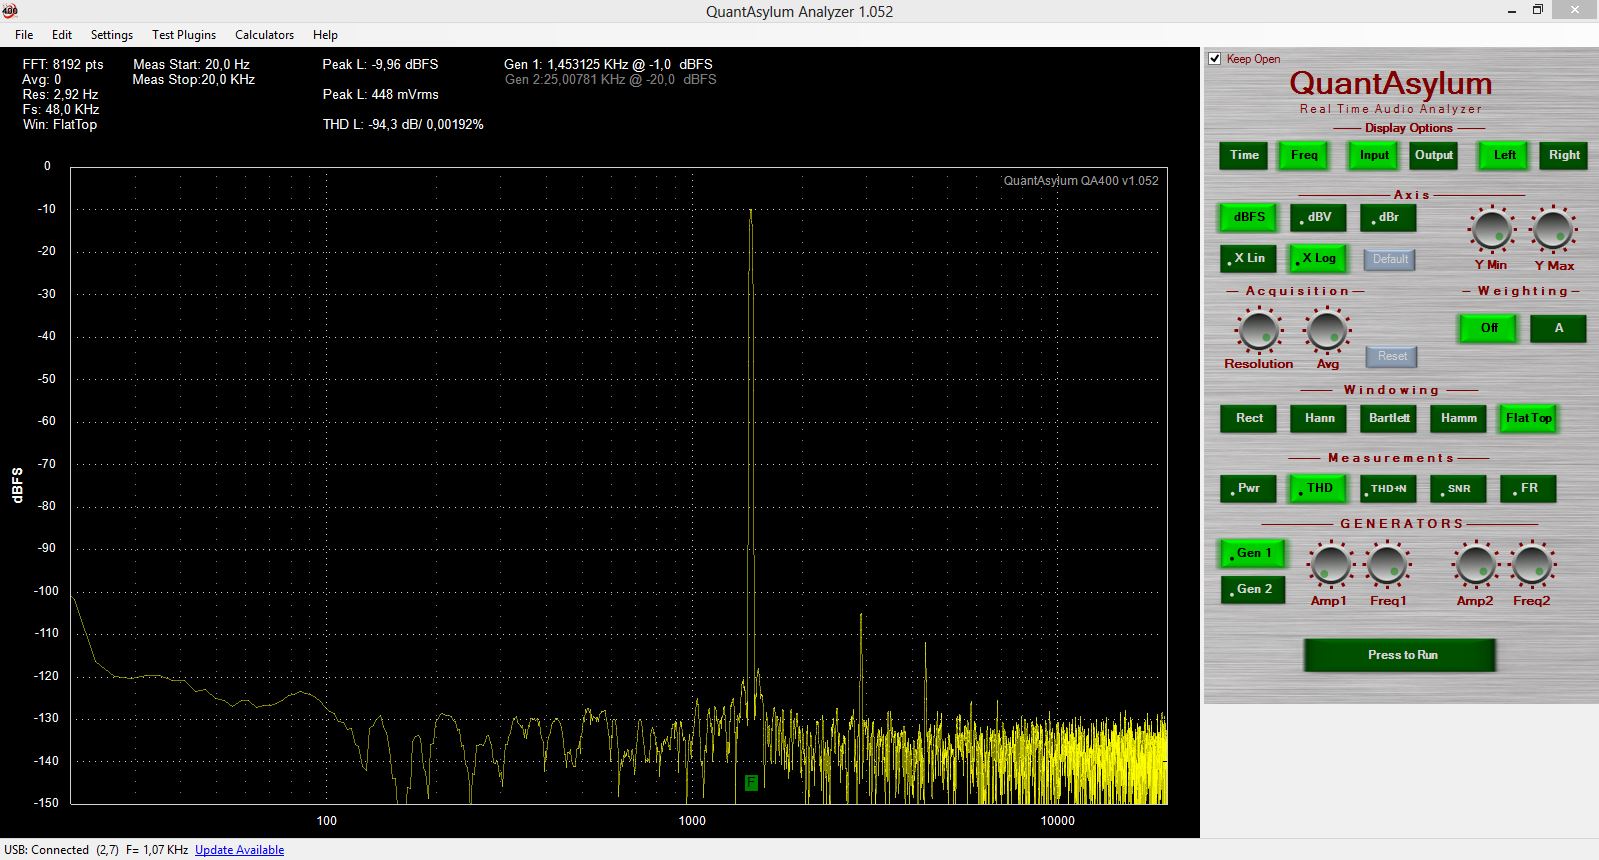
Task: Click the Res: 2,92 Hz readout
Action: [x=60, y=94]
